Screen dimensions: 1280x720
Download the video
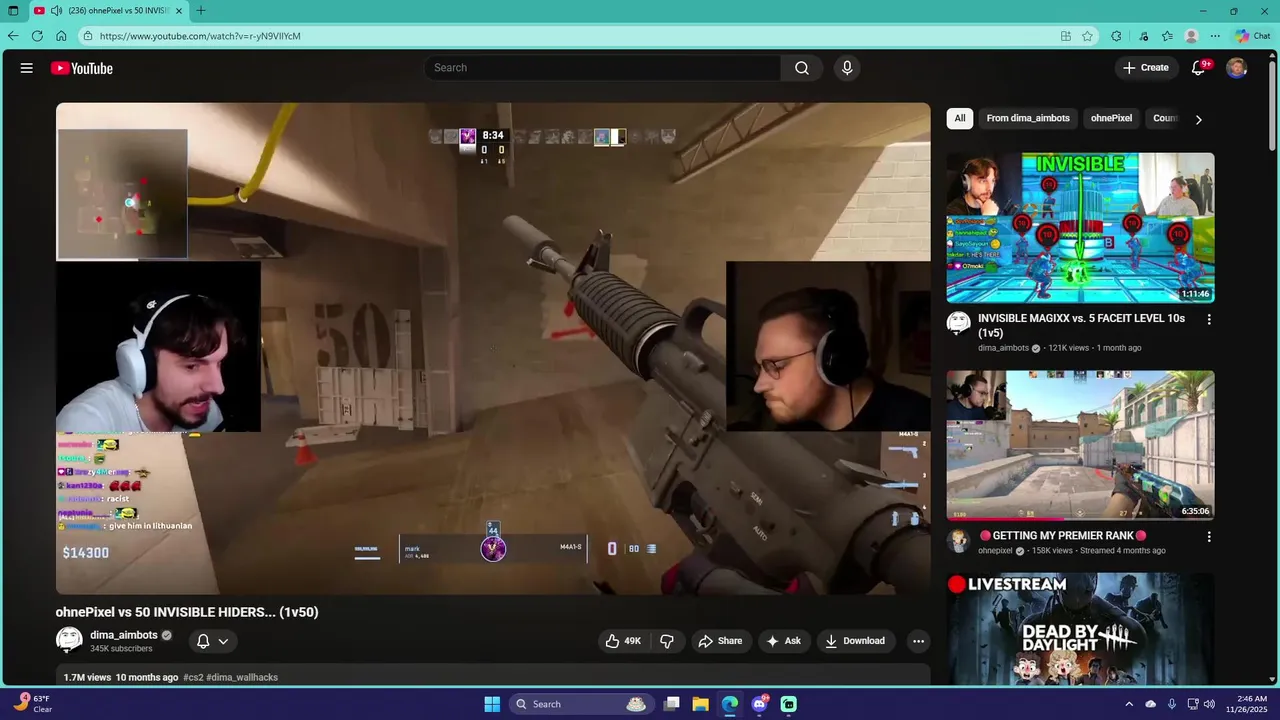(854, 641)
